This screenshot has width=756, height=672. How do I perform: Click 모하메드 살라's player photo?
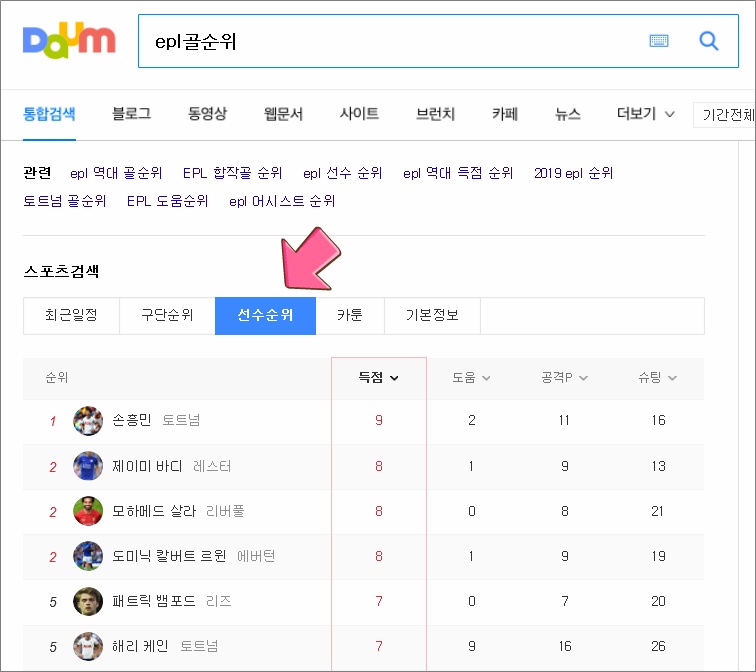point(88,511)
